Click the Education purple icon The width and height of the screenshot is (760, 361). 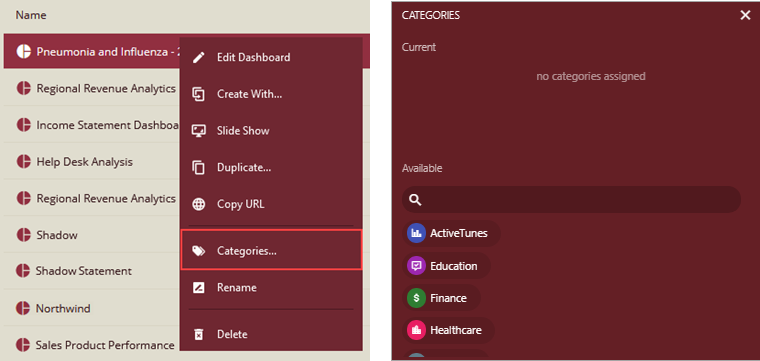pos(416,266)
